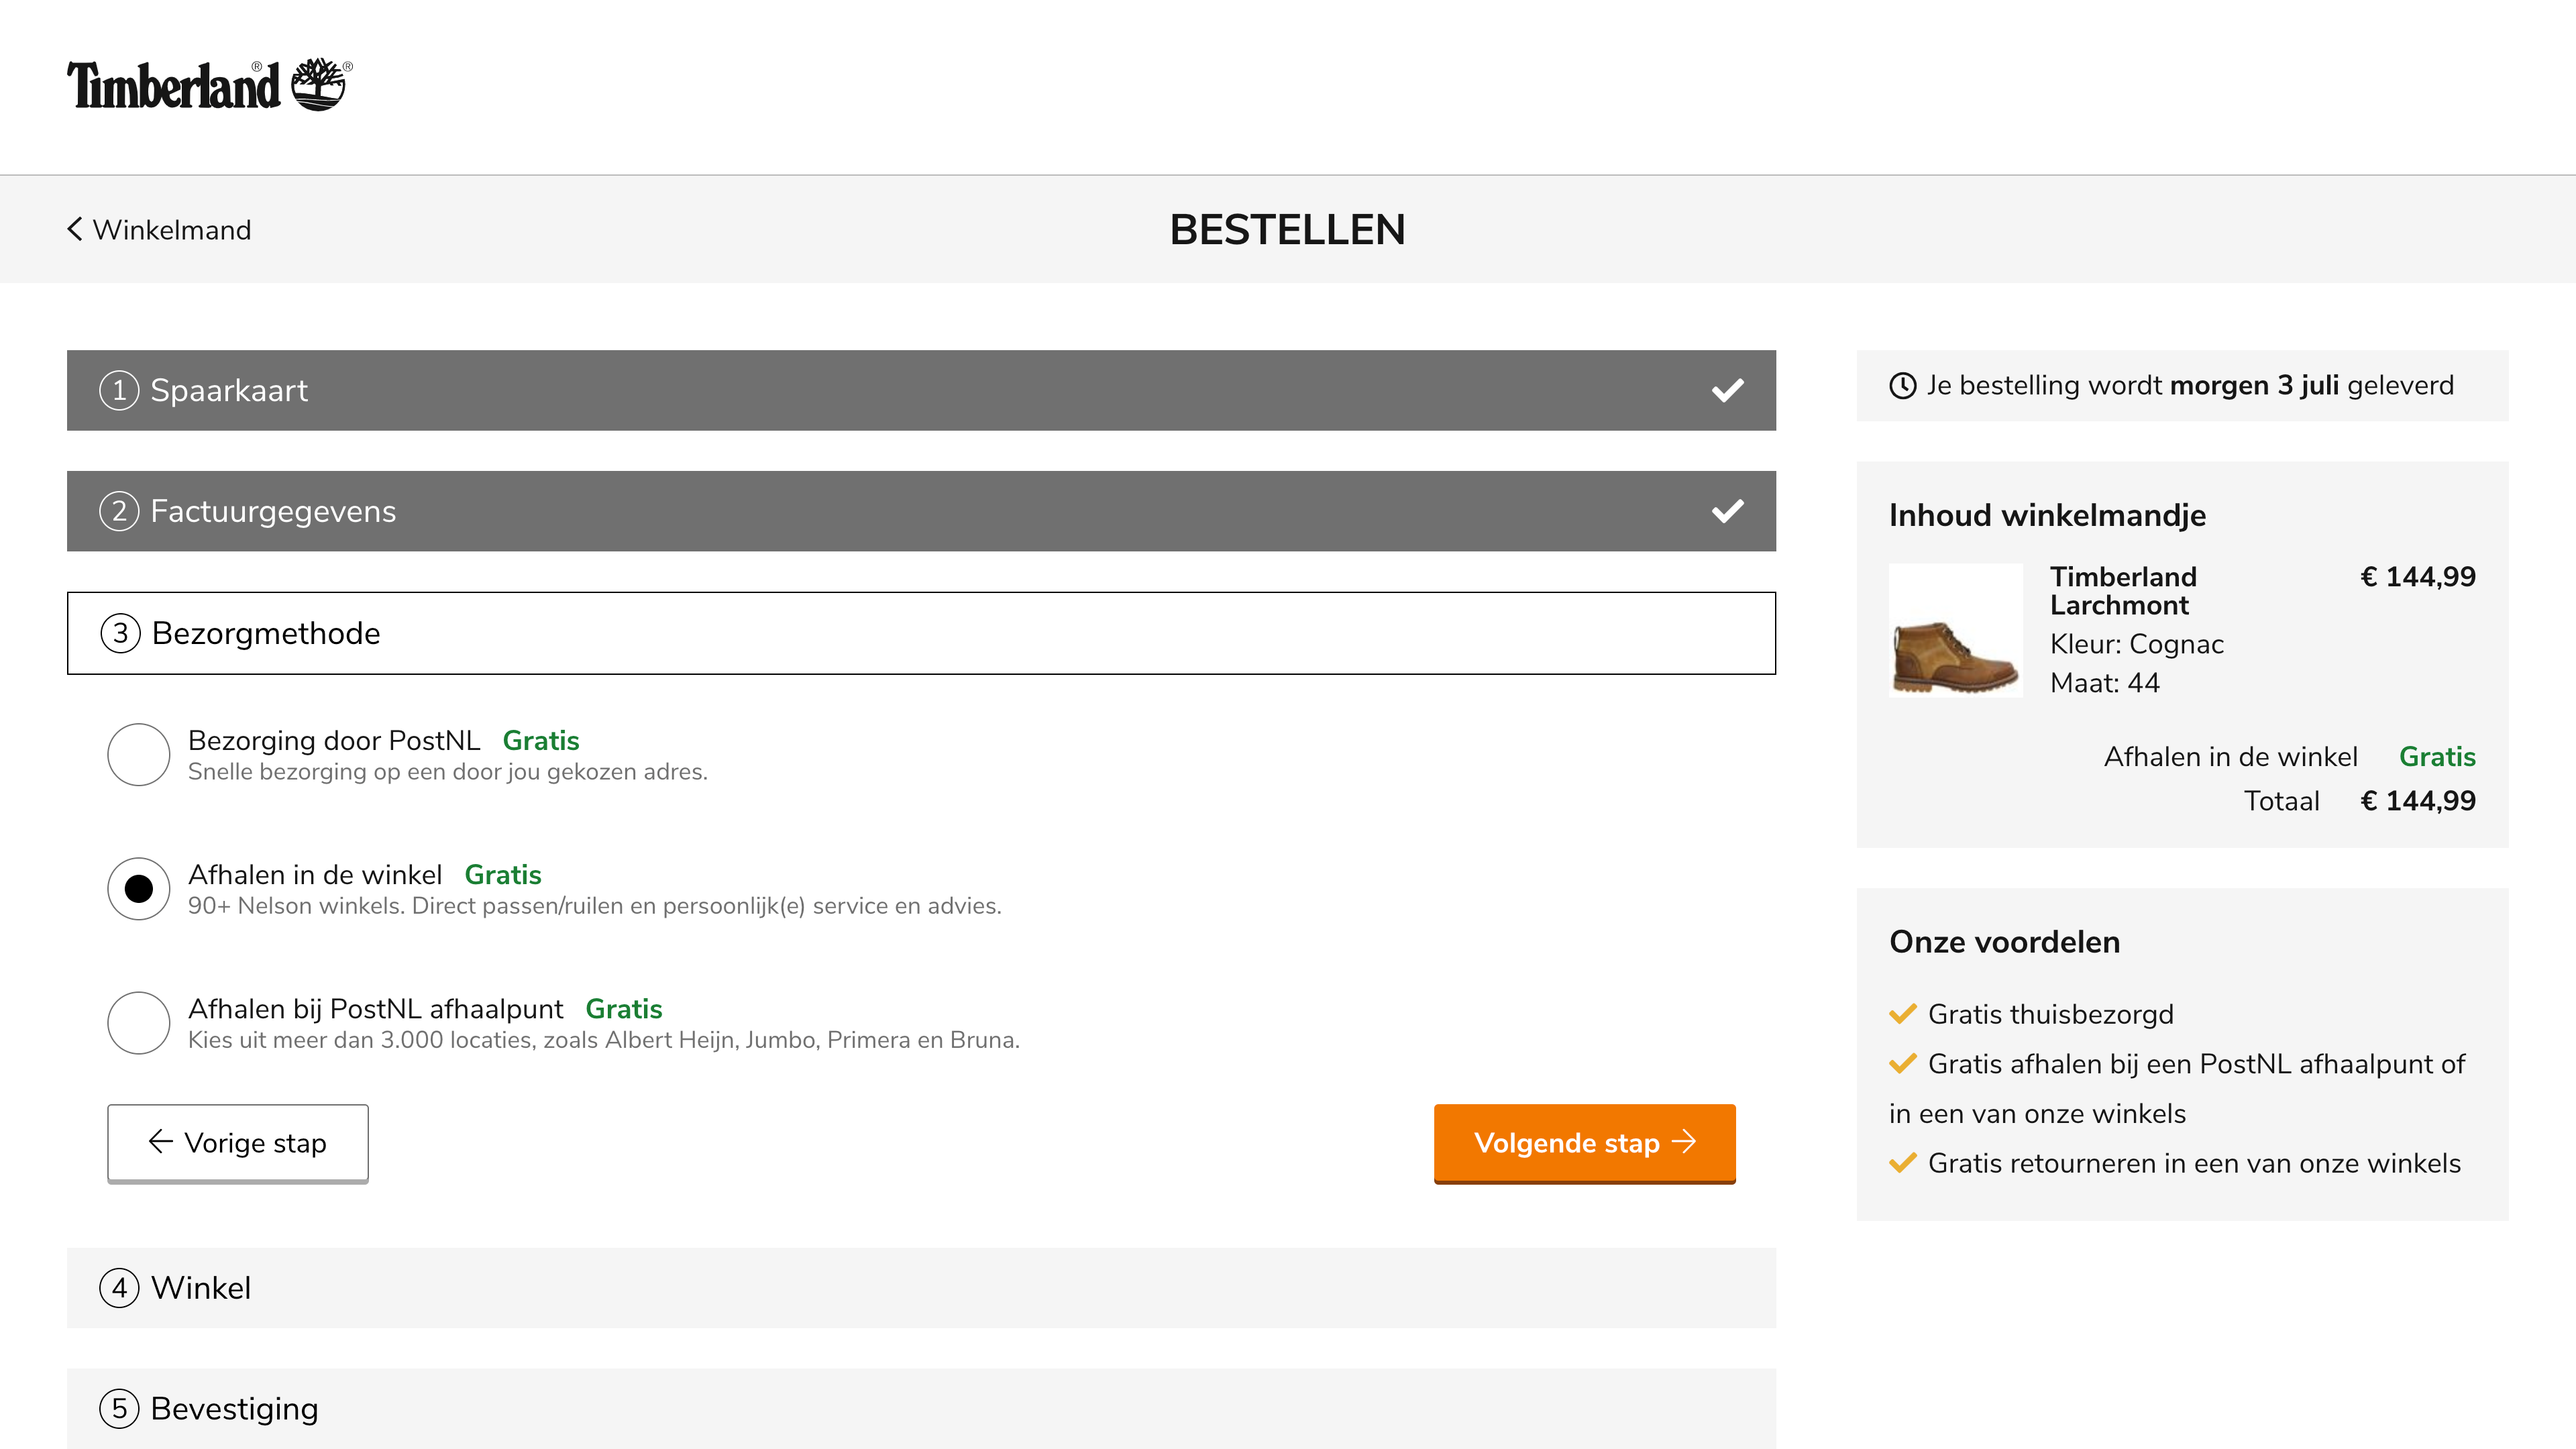Click the Spaarkaart completed checkmark icon
The width and height of the screenshot is (2576, 1449).
(x=1727, y=390)
